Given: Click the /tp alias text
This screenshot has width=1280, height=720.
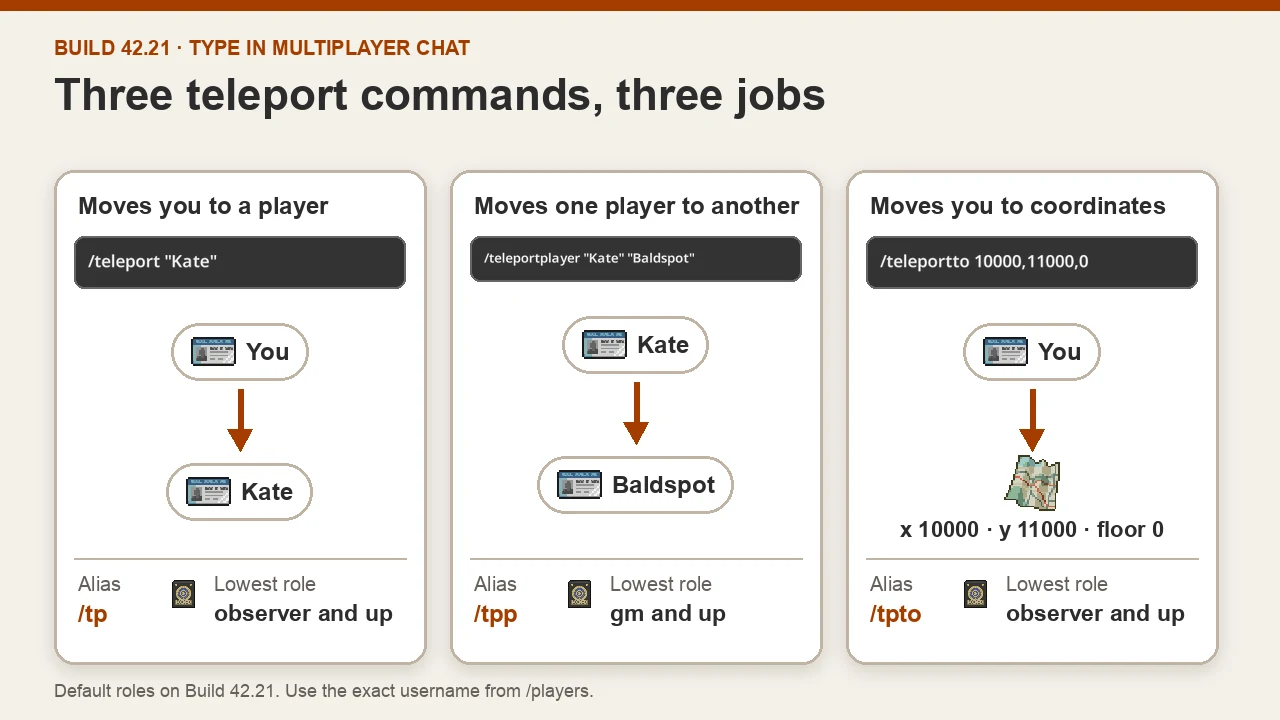Looking at the screenshot, I should 92,614.
